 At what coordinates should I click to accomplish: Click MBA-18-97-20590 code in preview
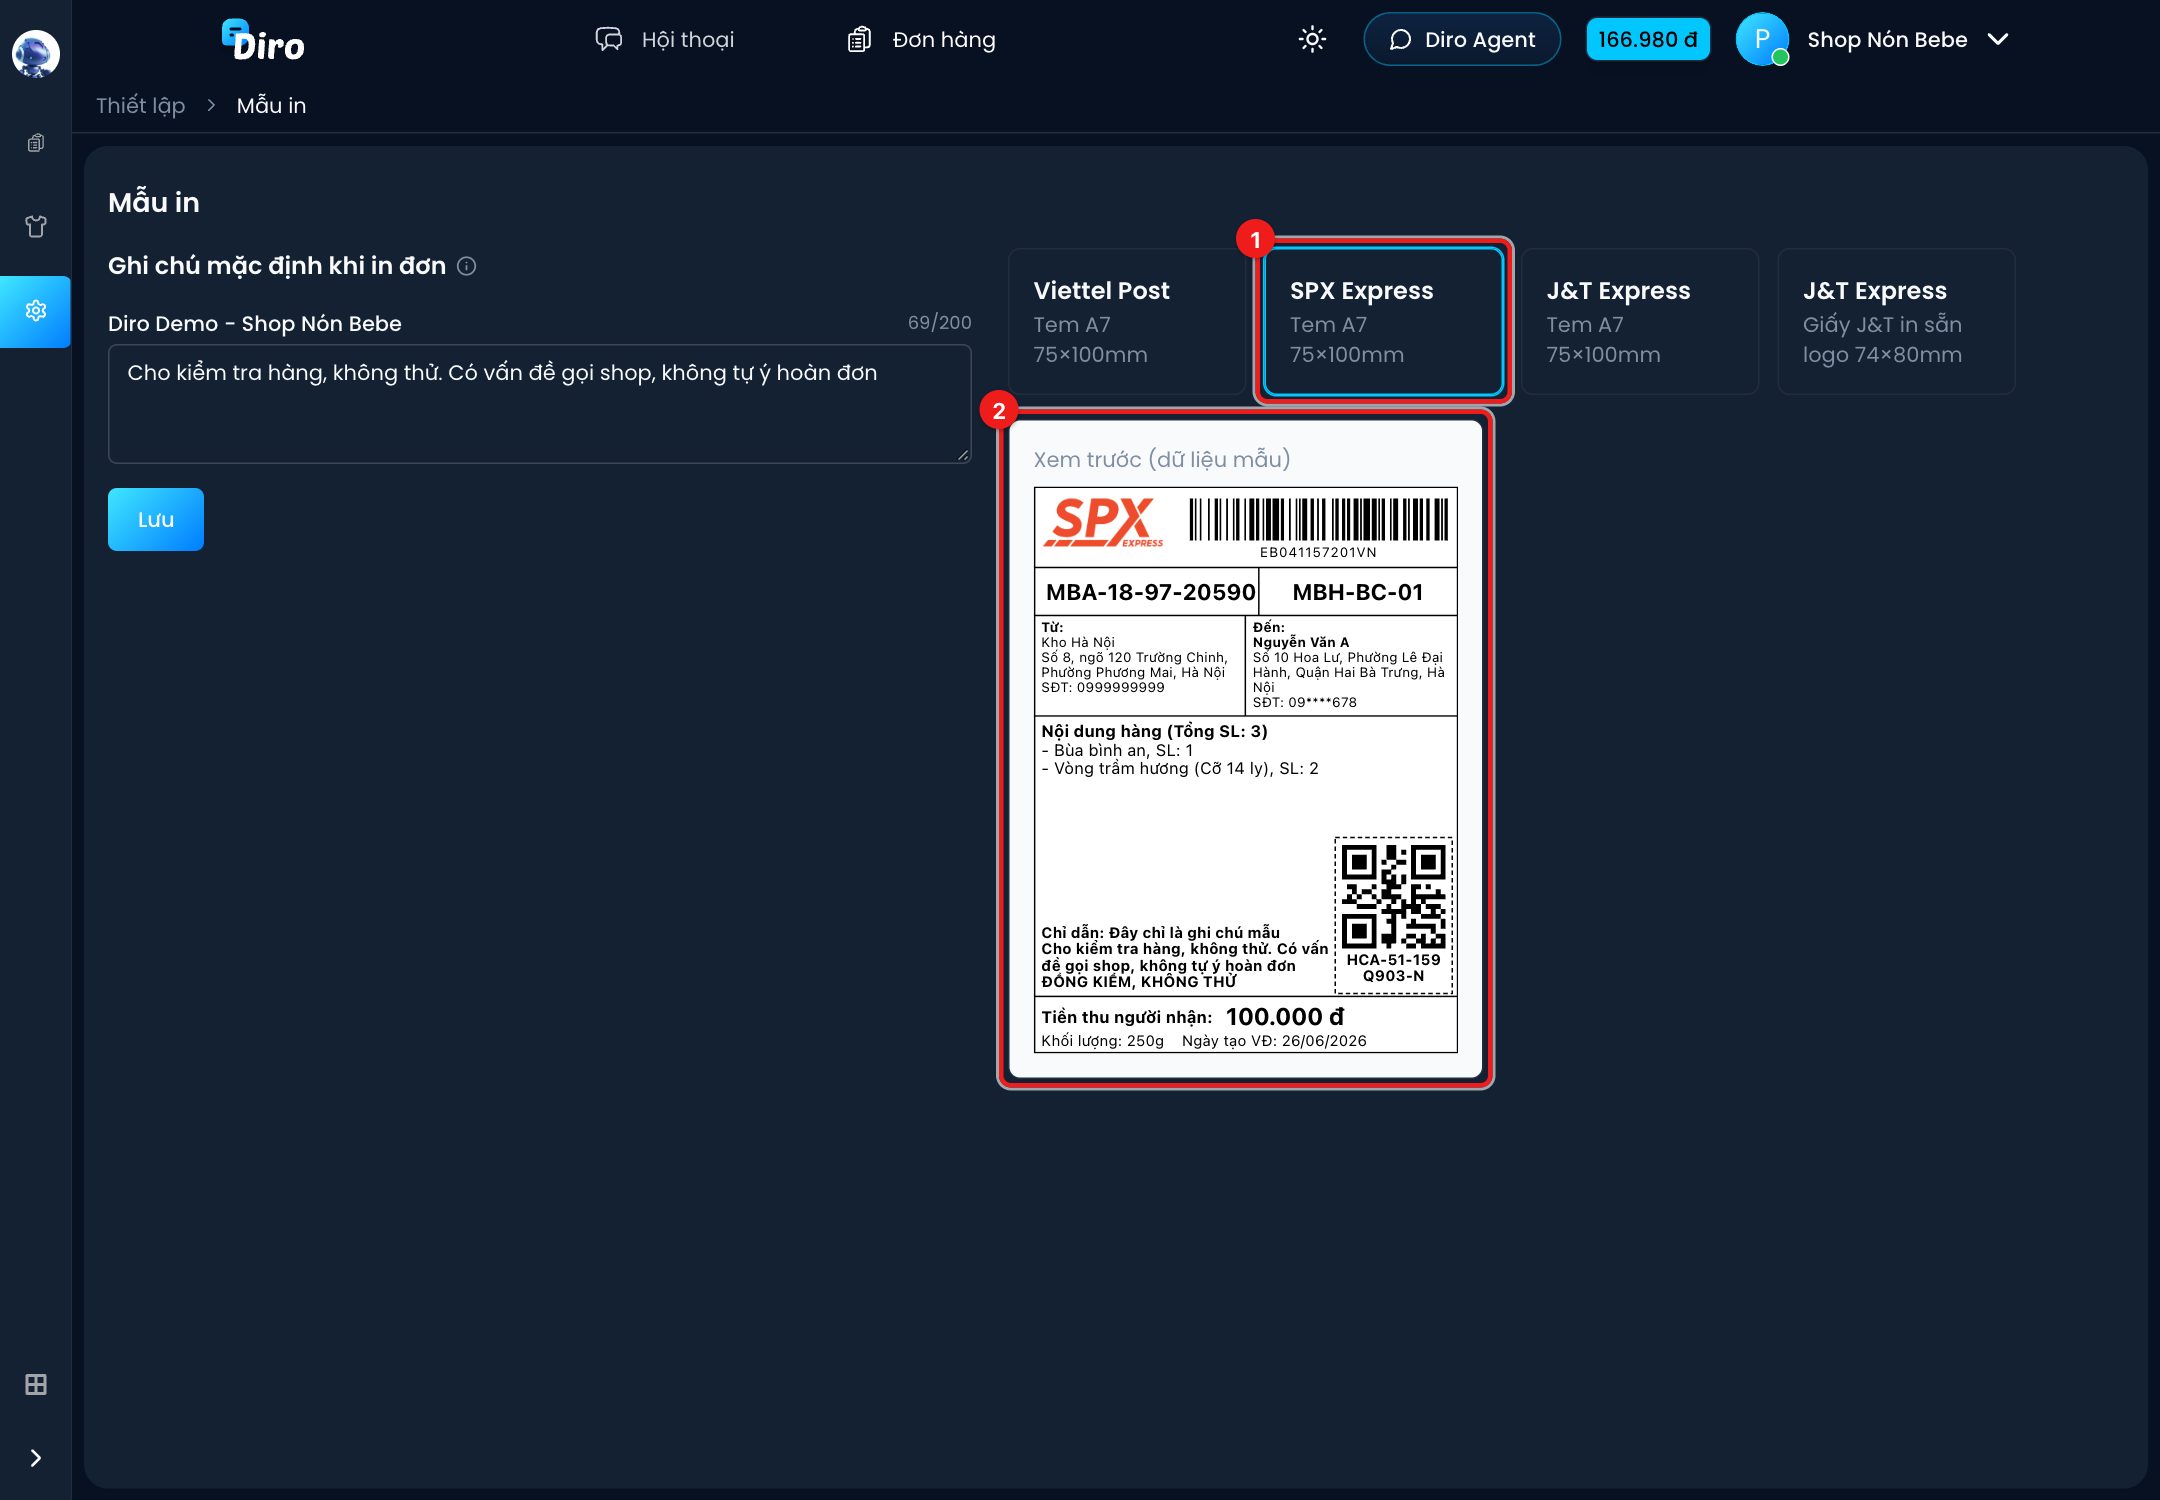[x=1150, y=592]
